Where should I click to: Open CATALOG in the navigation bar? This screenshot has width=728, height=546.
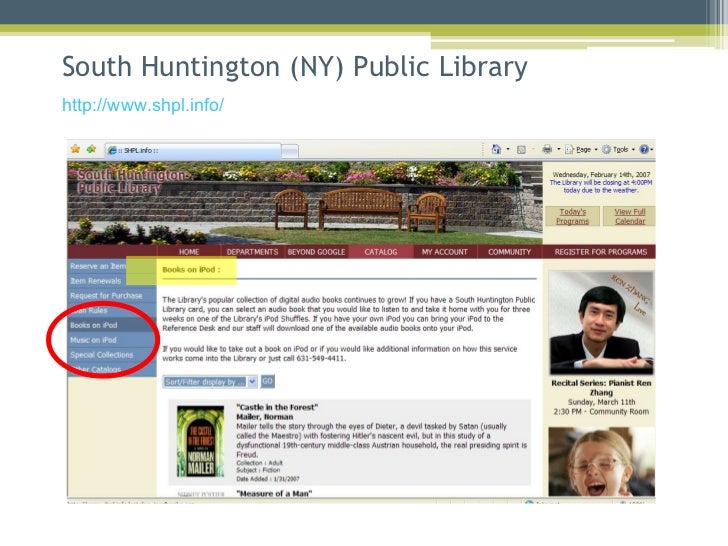[381, 252]
